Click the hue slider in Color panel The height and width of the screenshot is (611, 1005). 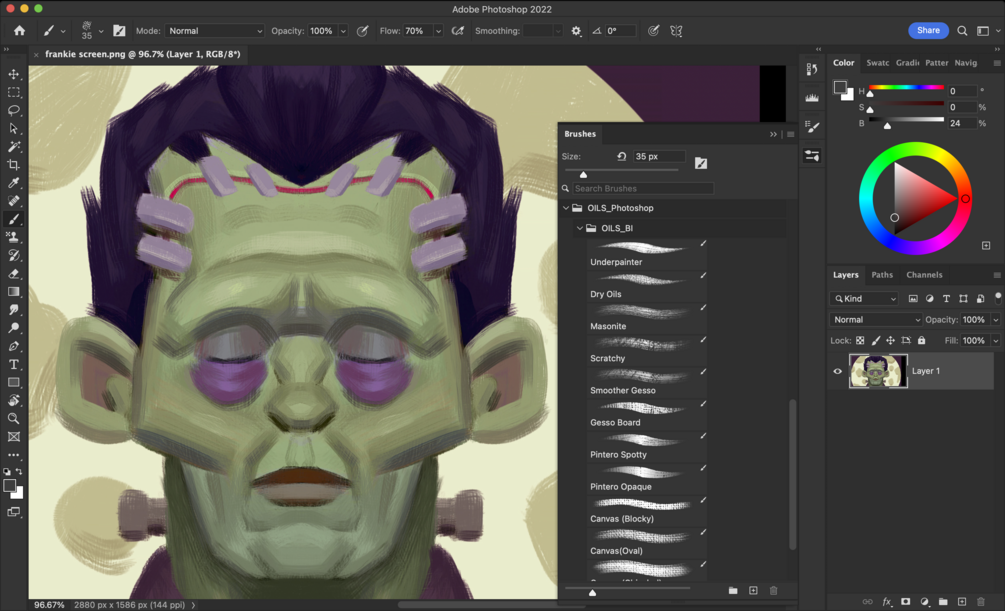pos(906,87)
